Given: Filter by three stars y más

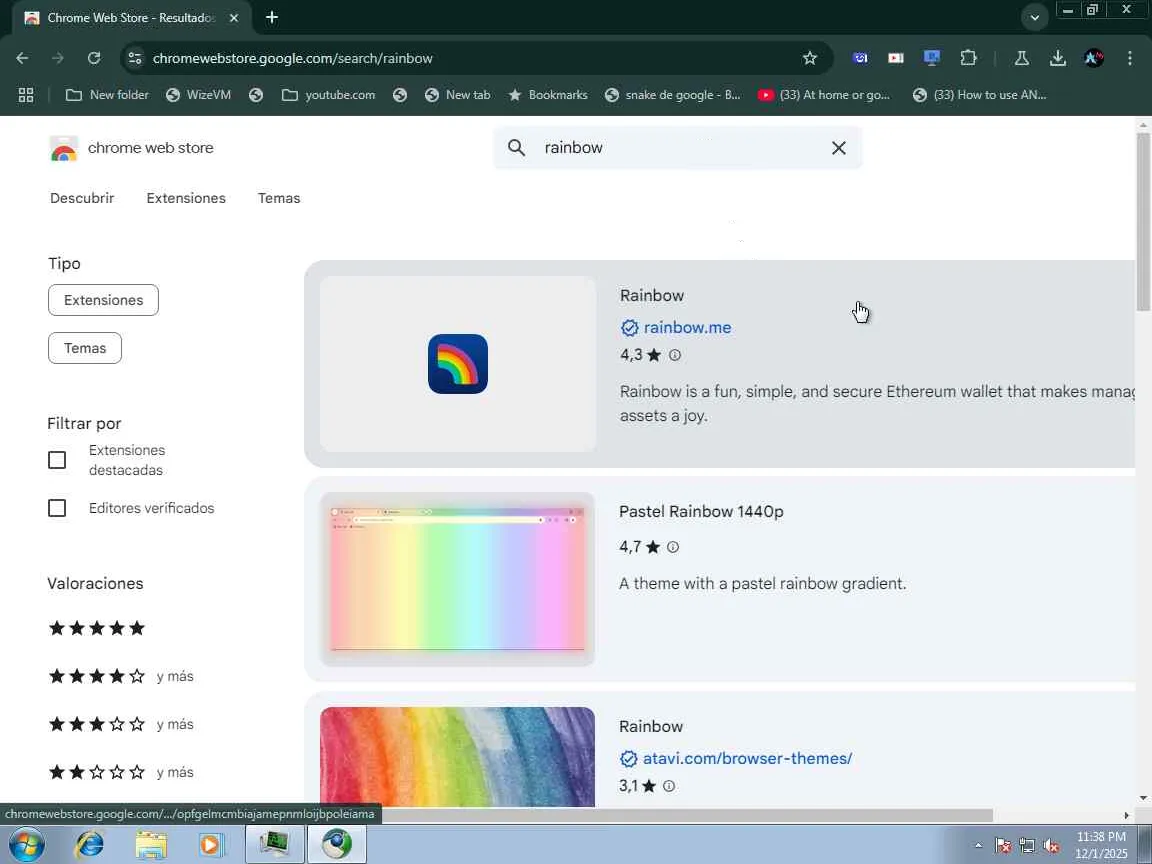Looking at the screenshot, I should coord(121,724).
